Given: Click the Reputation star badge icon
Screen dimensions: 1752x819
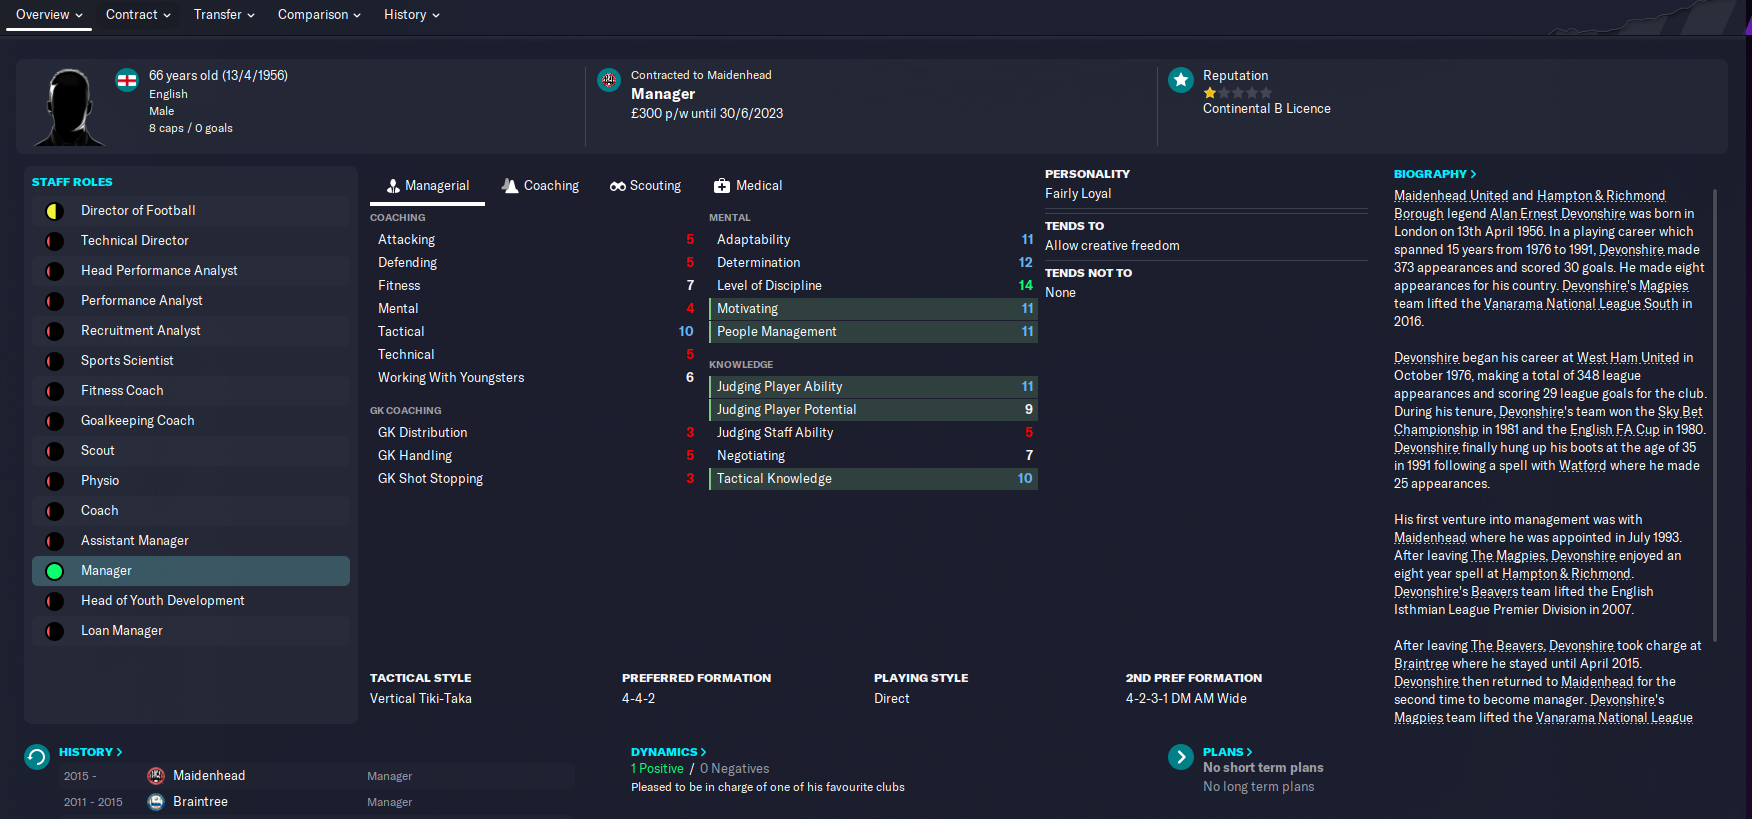Looking at the screenshot, I should 1181,80.
